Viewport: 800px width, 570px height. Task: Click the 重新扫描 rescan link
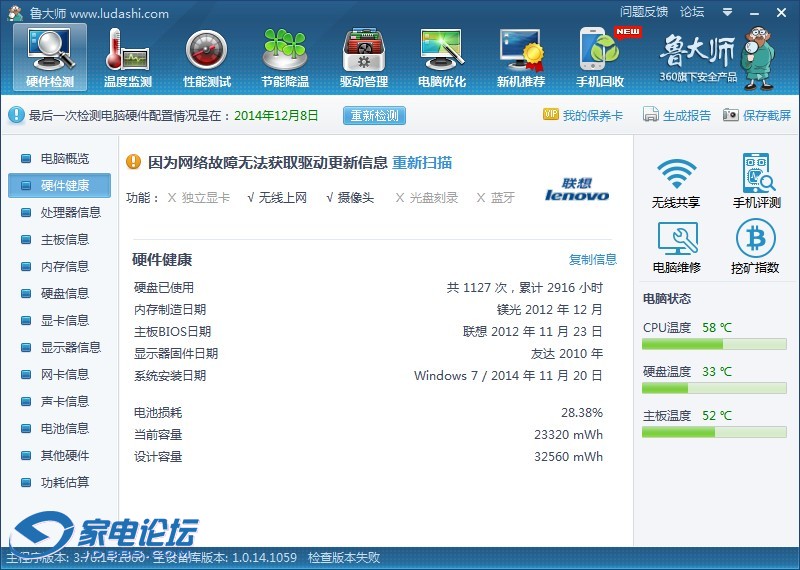pyautogui.click(x=421, y=162)
